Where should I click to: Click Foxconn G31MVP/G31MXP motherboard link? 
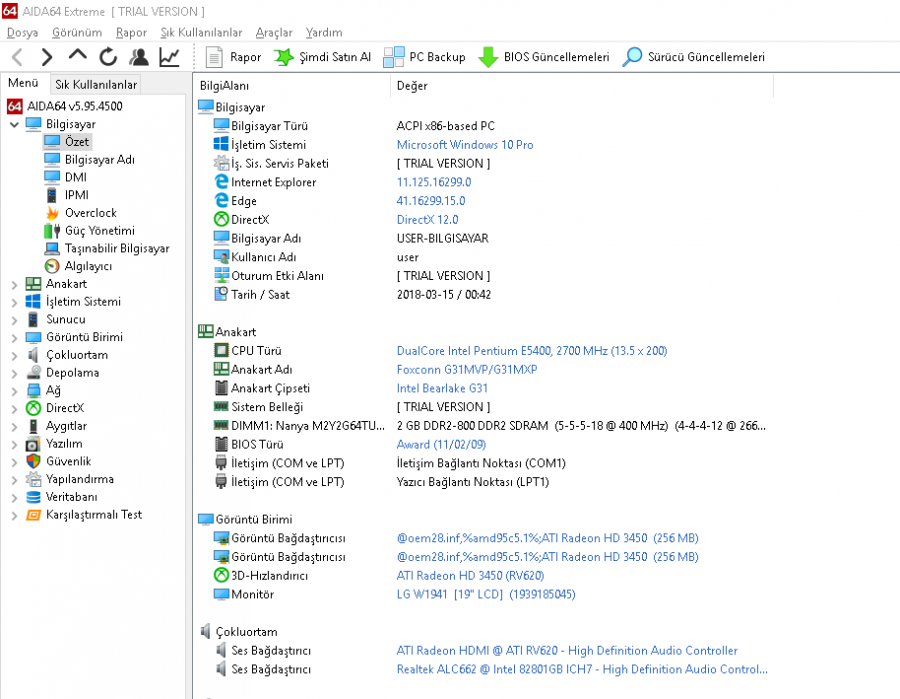pos(467,370)
